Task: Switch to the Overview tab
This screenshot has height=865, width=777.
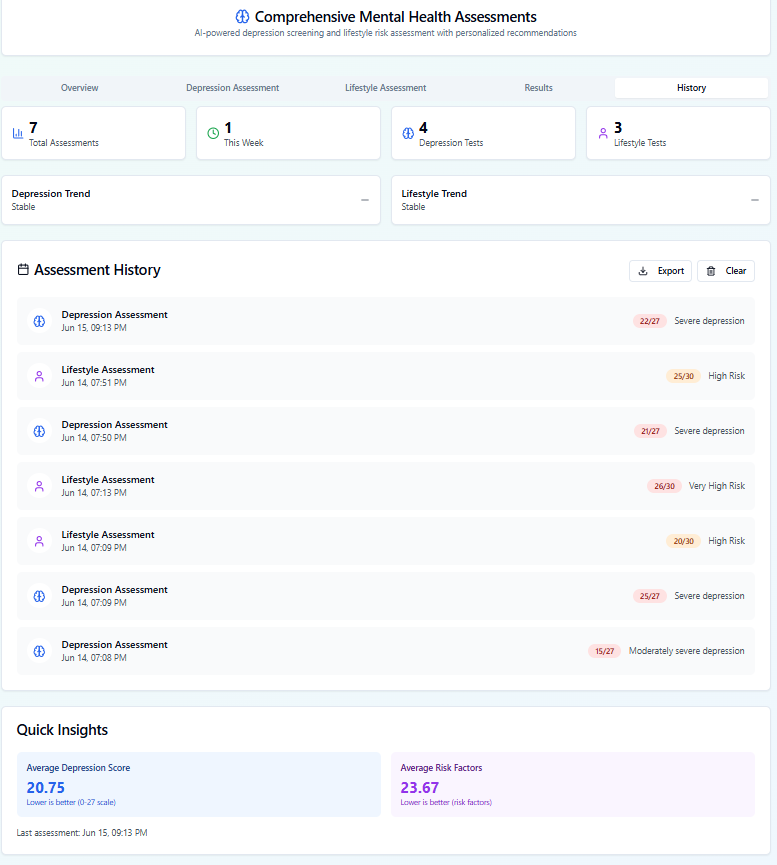Action: coord(79,87)
